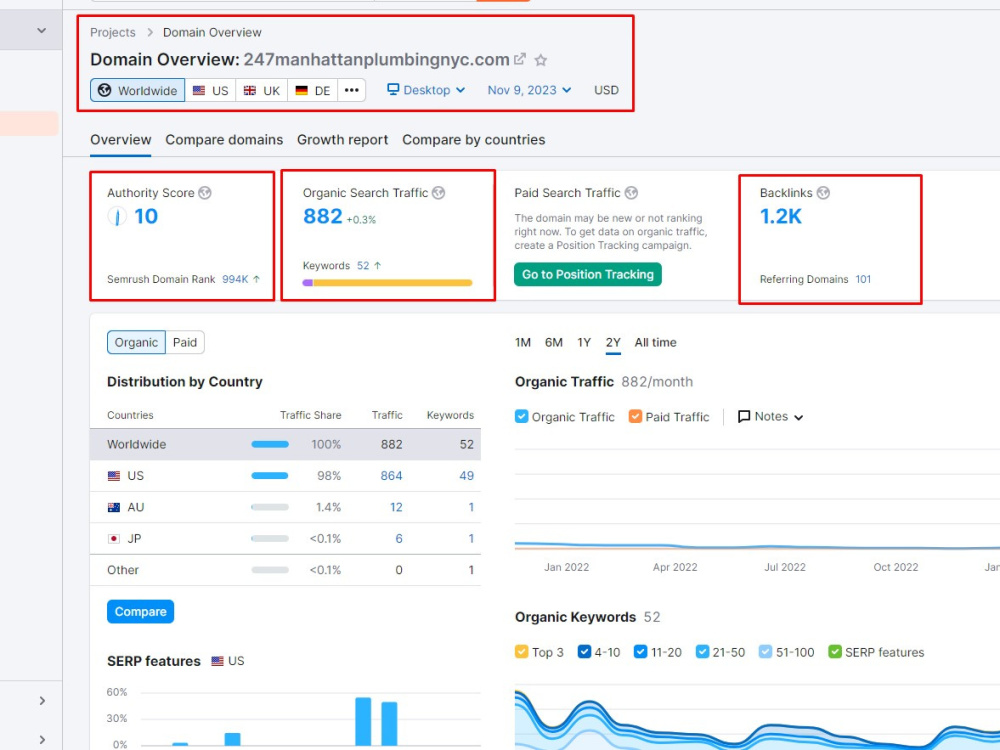The width and height of the screenshot is (1000, 750).
Task: Open Notes dropdown
Action: 770,416
